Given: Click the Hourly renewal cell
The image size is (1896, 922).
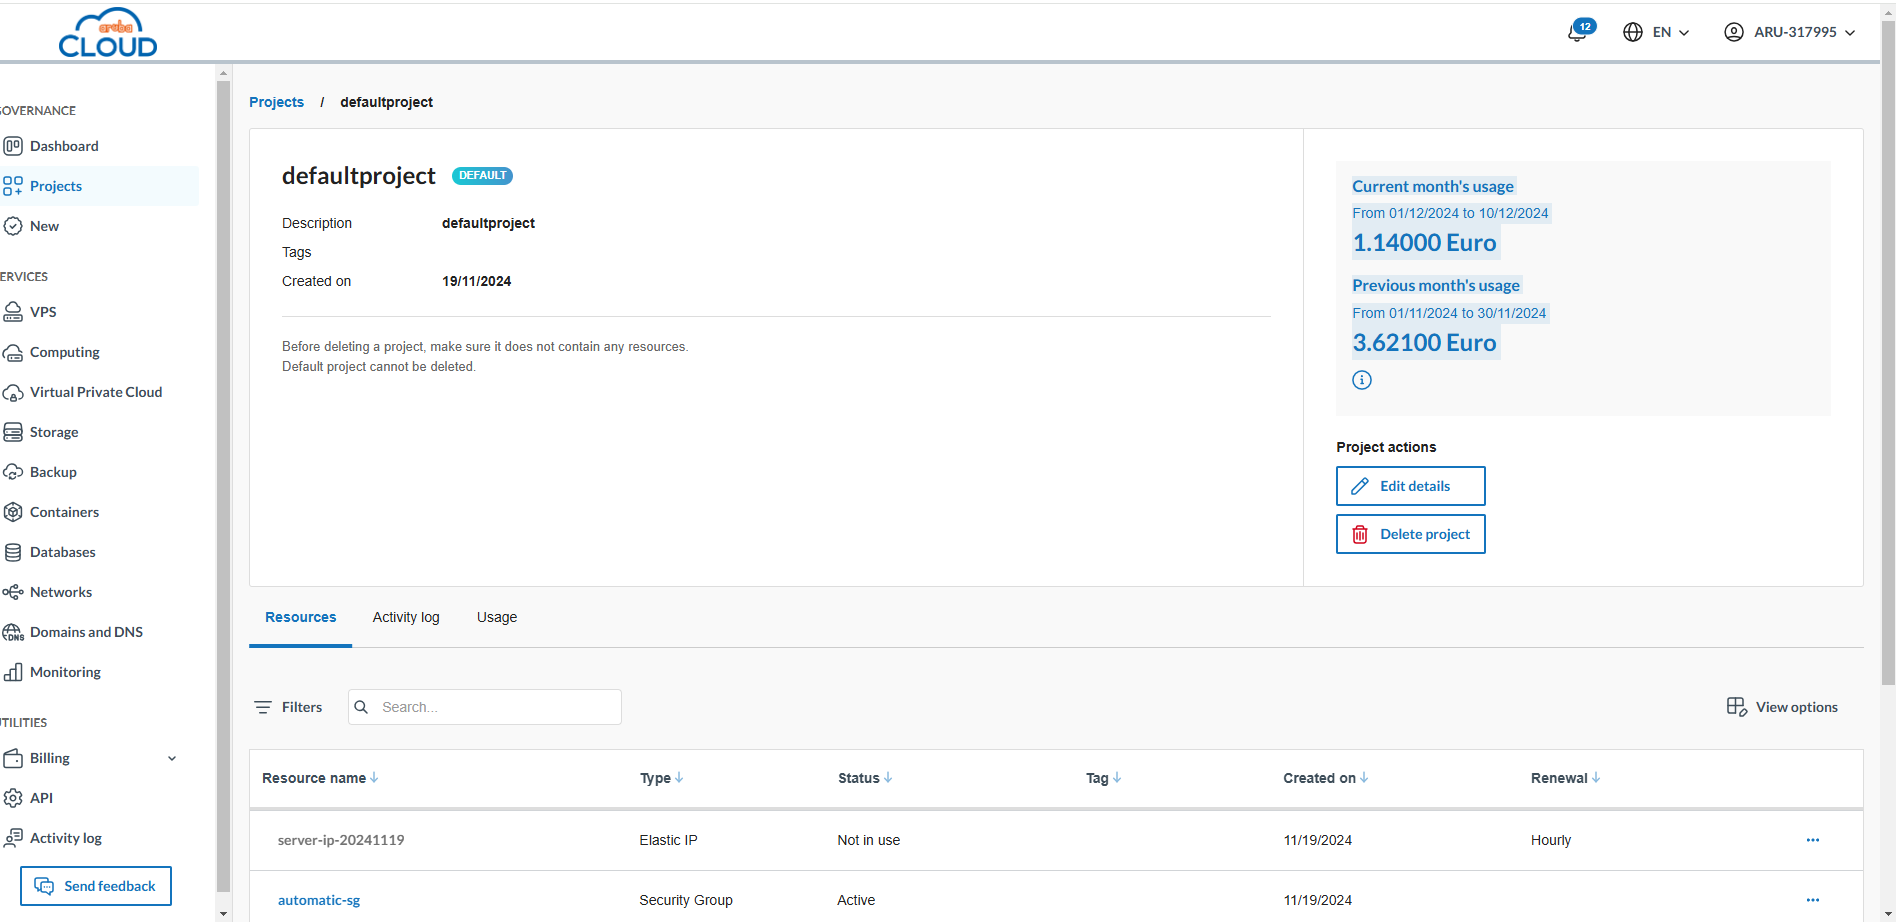Looking at the screenshot, I should pos(1551,840).
